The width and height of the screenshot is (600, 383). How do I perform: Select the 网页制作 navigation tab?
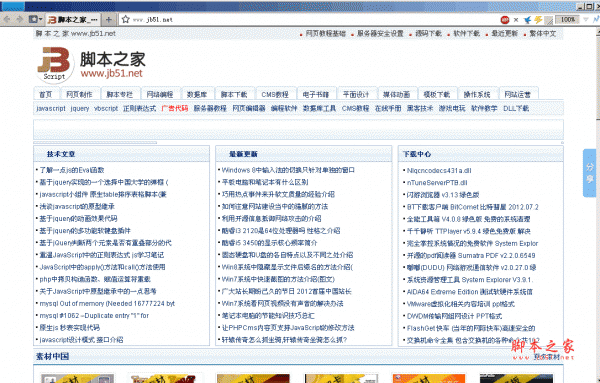click(x=79, y=94)
